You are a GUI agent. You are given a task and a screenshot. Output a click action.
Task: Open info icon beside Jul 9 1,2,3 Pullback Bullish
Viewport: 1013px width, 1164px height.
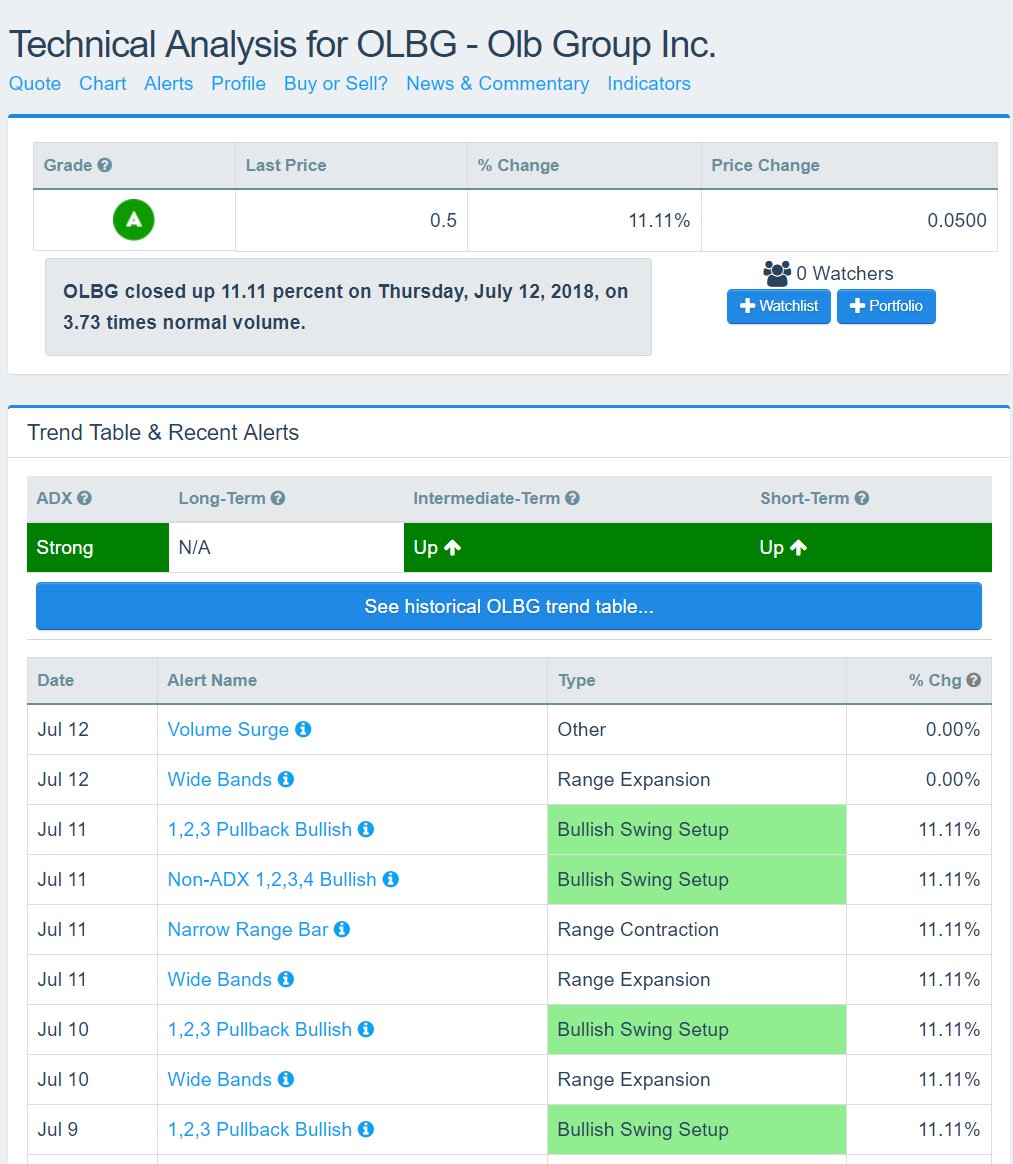pyautogui.click(x=366, y=1129)
